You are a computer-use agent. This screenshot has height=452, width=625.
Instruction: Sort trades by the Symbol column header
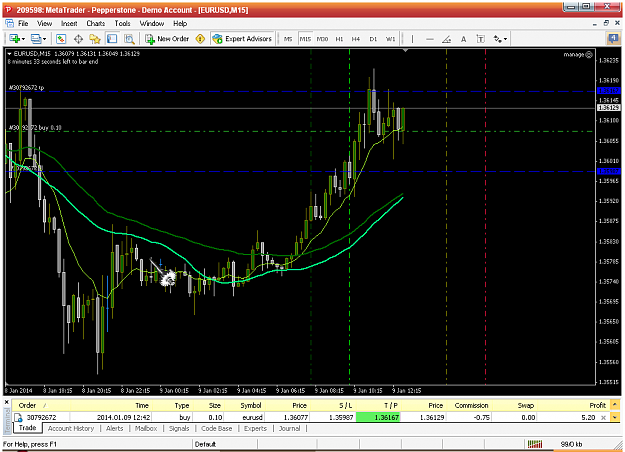point(251,405)
